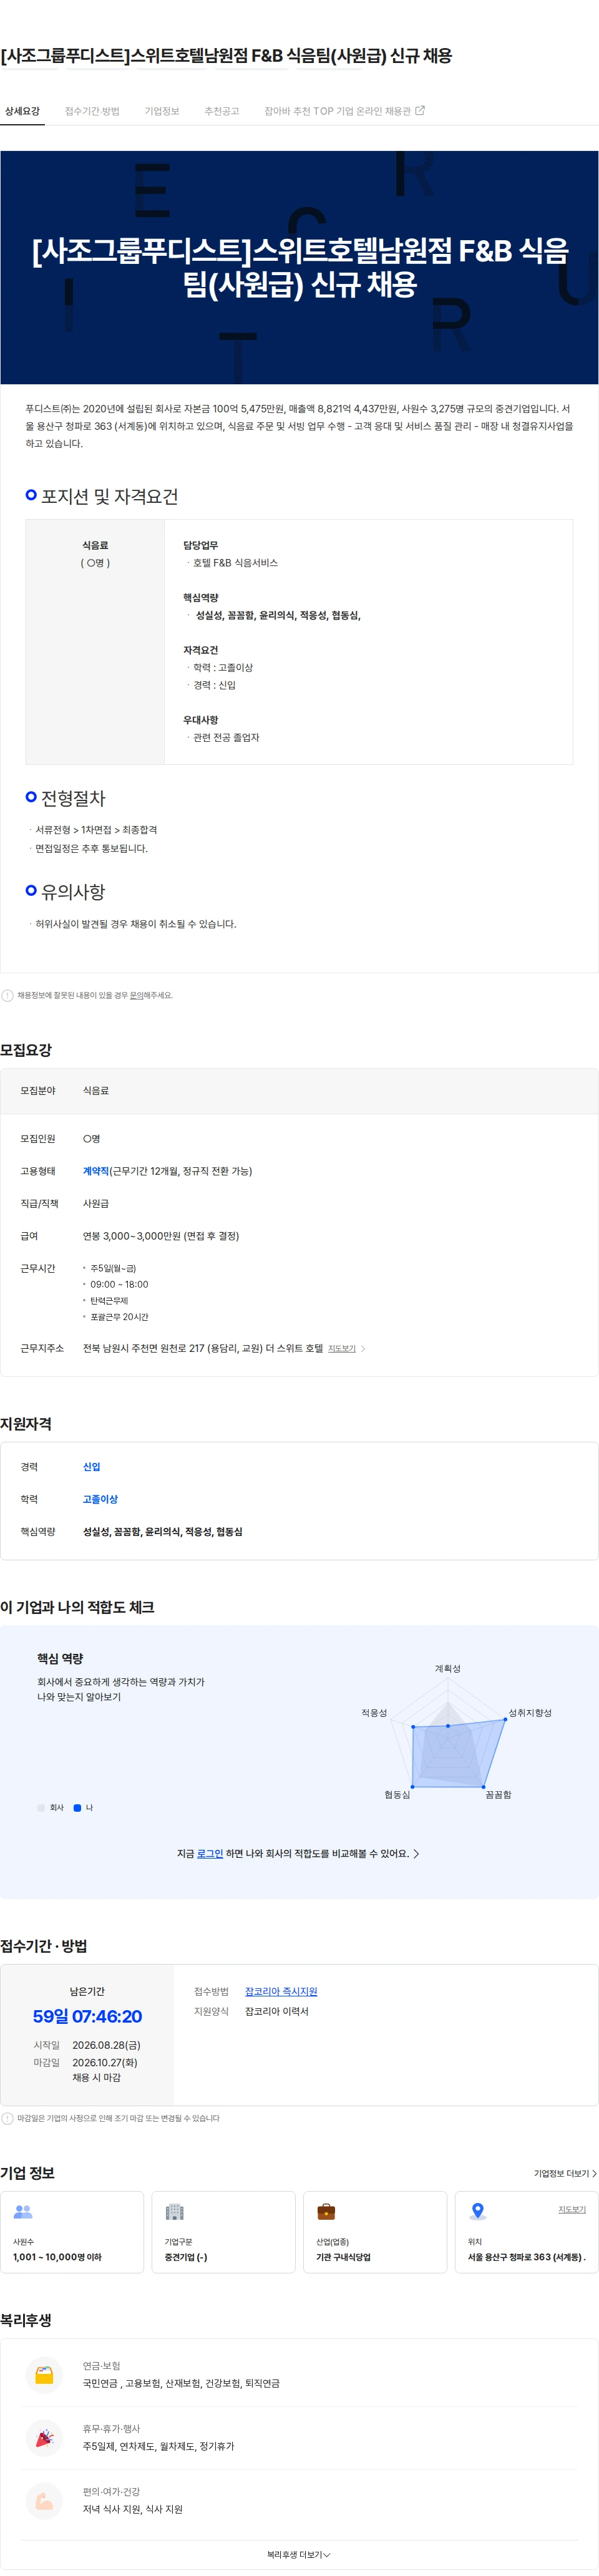The height and width of the screenshot is (2576, 599).
Task: Click the briefcase icon in 산업(업종) card
Action: click(x=326, y=2211)
